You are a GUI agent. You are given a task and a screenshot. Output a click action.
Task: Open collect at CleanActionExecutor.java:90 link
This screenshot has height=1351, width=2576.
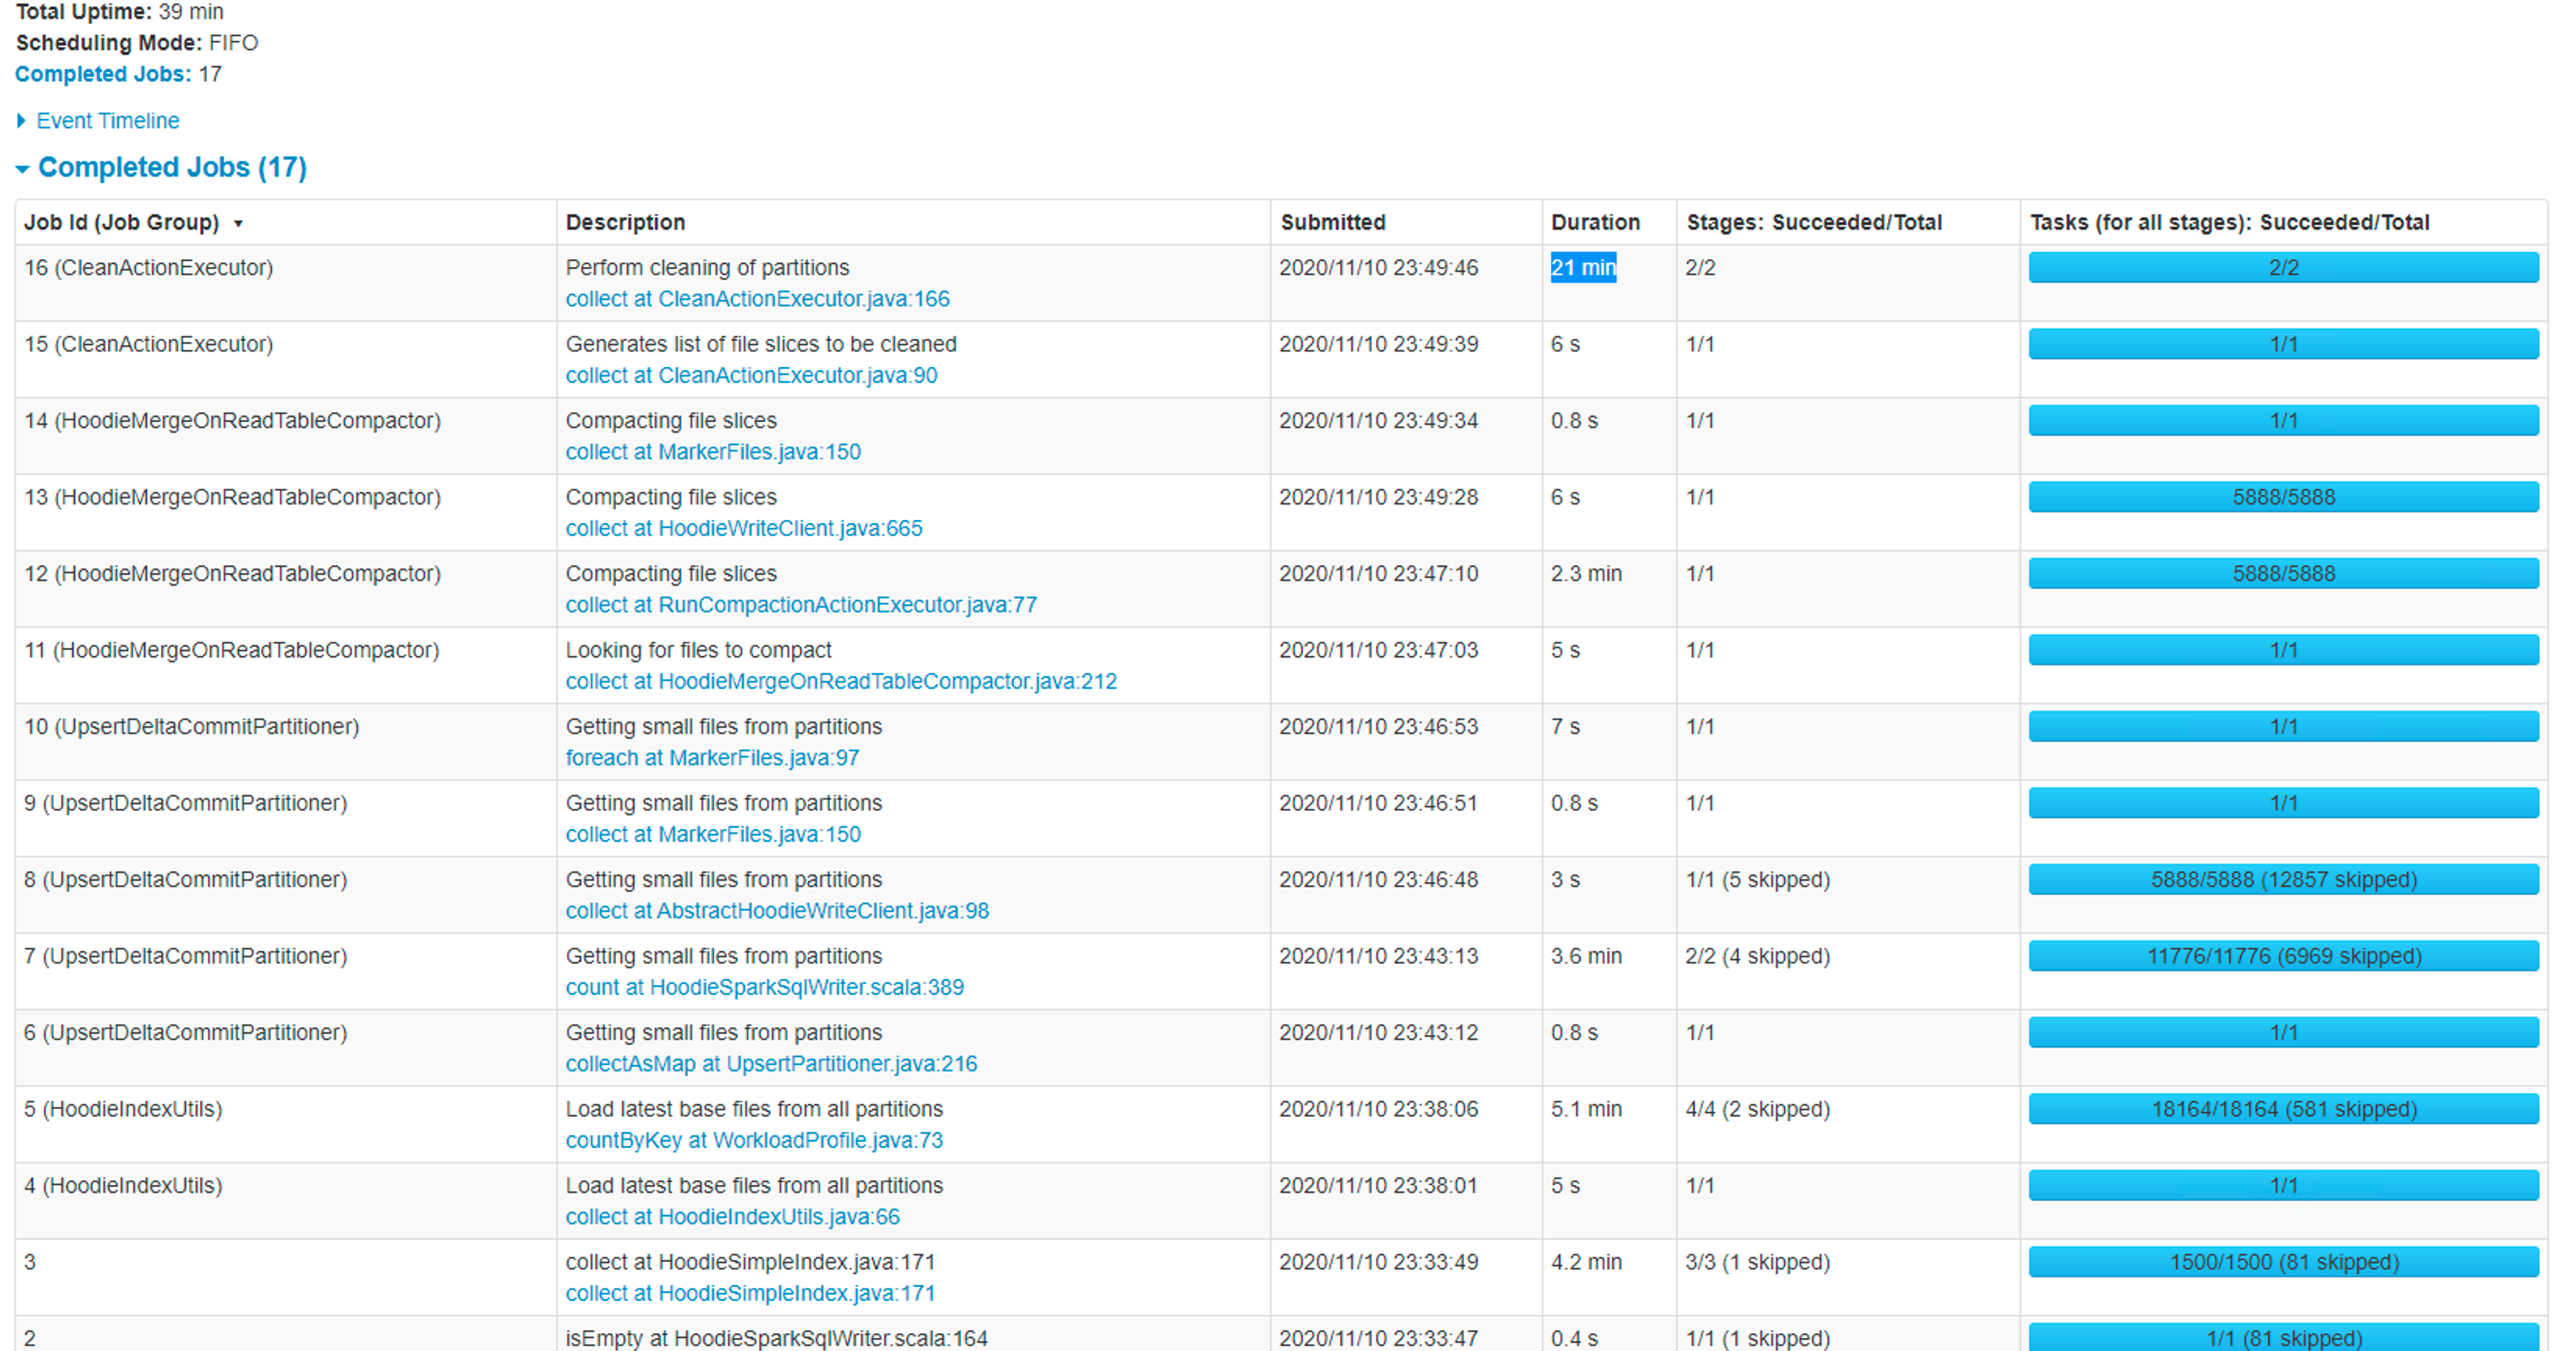(751, 375)
